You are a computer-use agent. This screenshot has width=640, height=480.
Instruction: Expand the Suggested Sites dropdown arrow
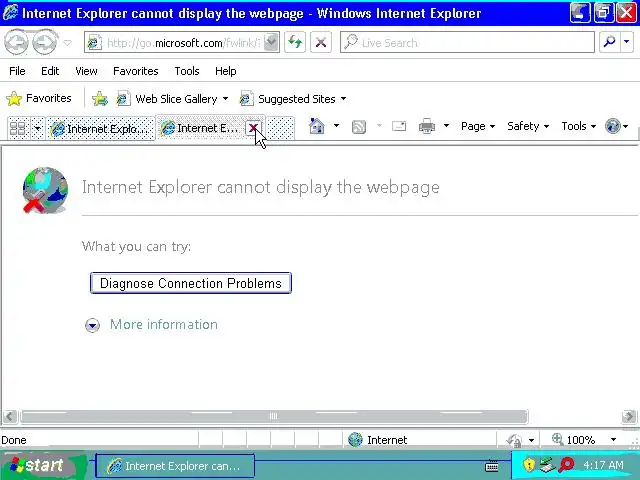pos(343,99)
